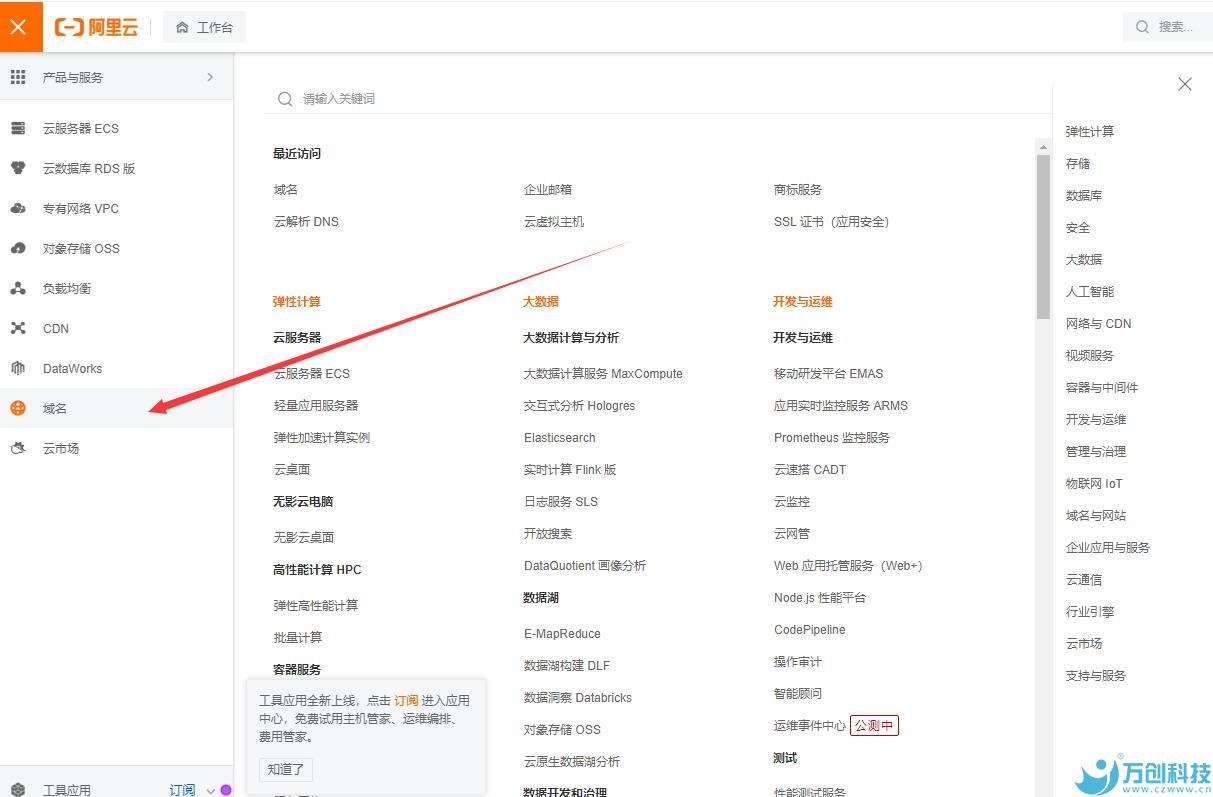1213x797 pixels.
Task: Click the 云市场 sidebar icon
Action: tap(18, 448)
